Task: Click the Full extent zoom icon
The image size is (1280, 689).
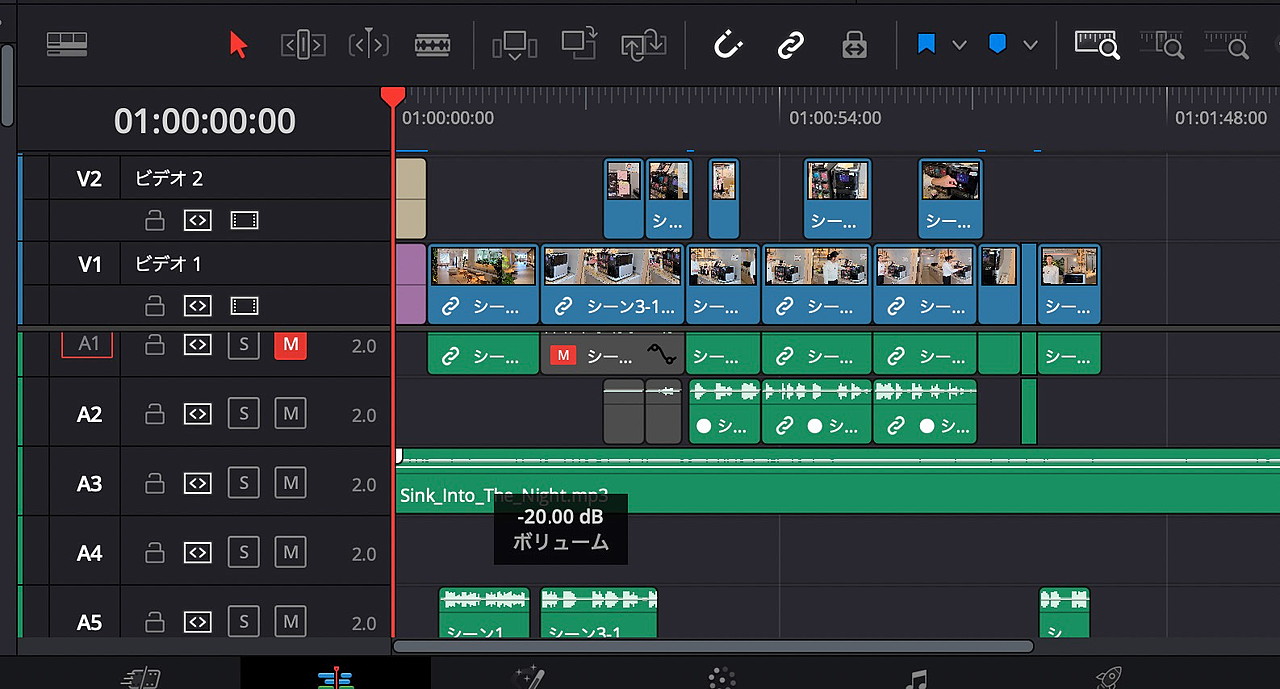Action: pos(1097,45)
